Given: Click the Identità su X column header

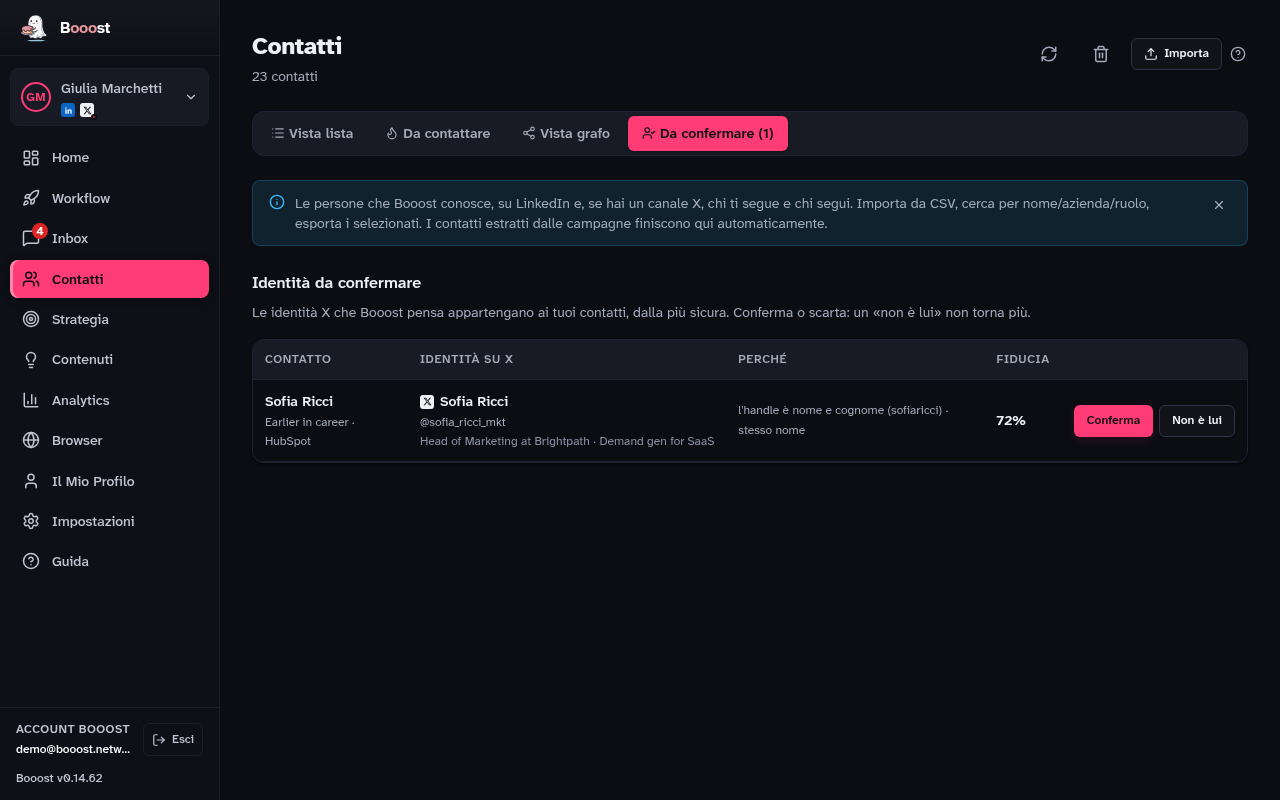Looking at the screenshot, I should (x=466, y=359).
